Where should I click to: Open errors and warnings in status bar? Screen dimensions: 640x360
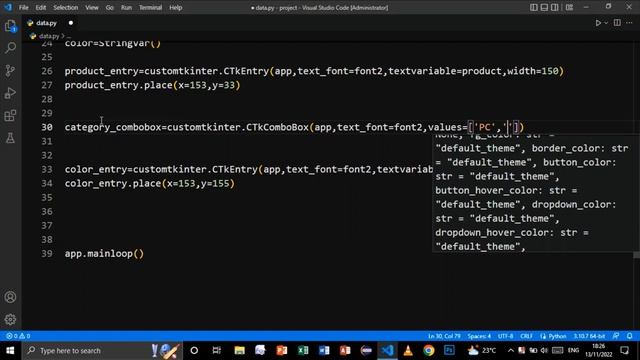click(x=18, y=336)
